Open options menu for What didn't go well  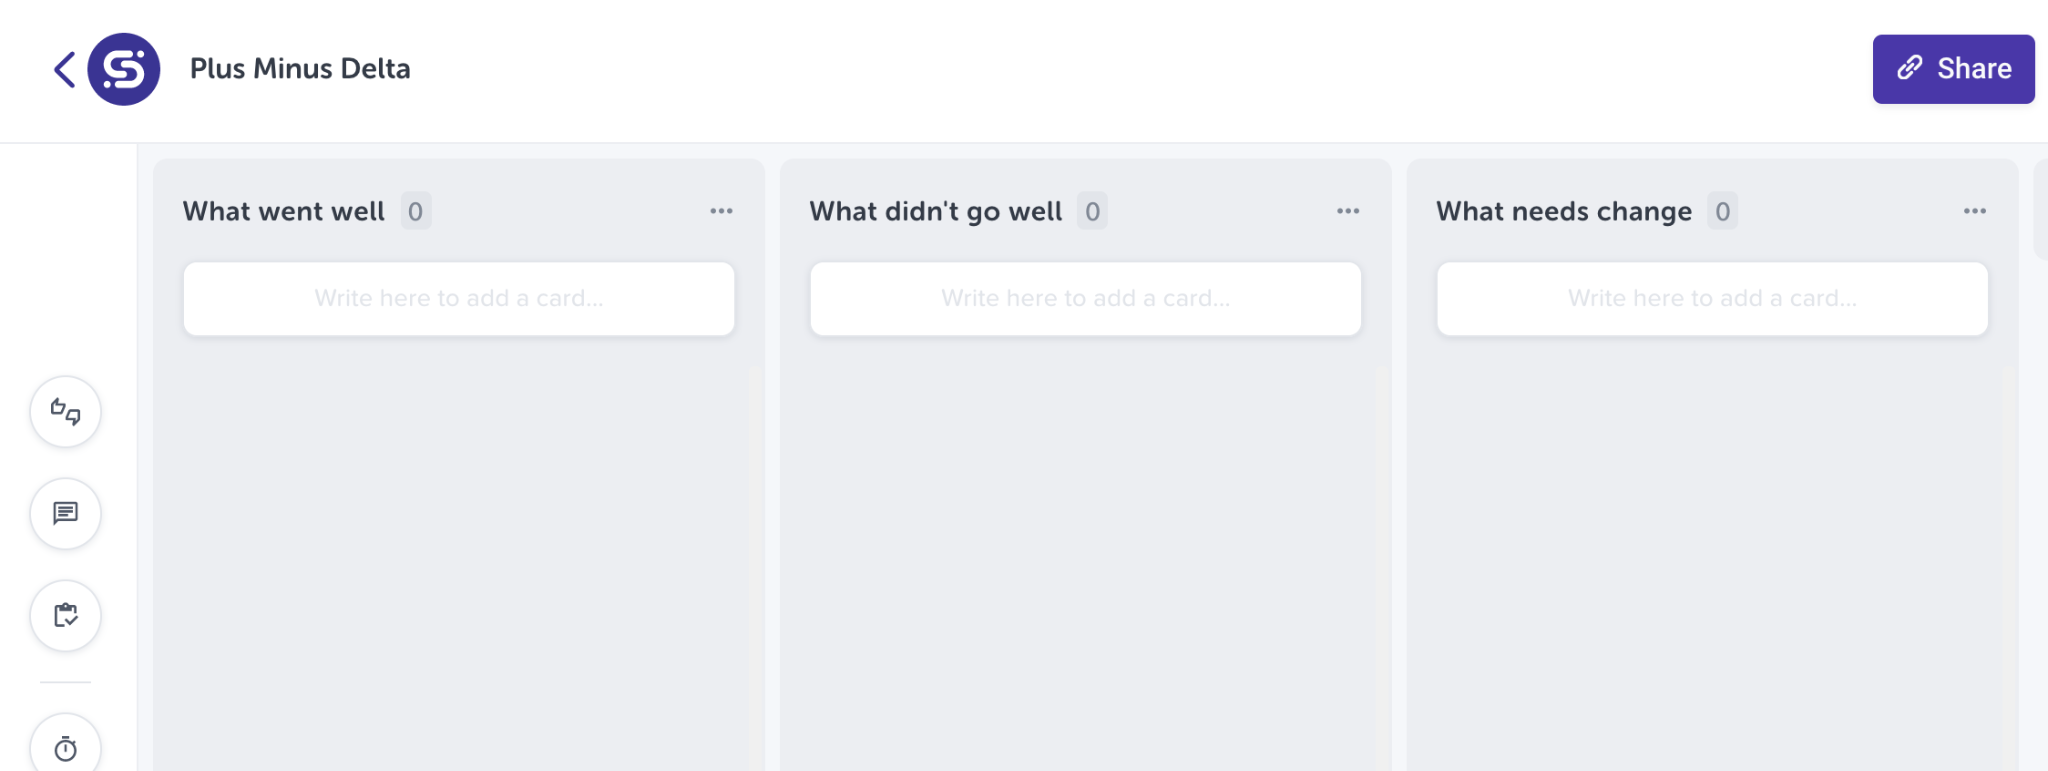[x=1348, y=210]
